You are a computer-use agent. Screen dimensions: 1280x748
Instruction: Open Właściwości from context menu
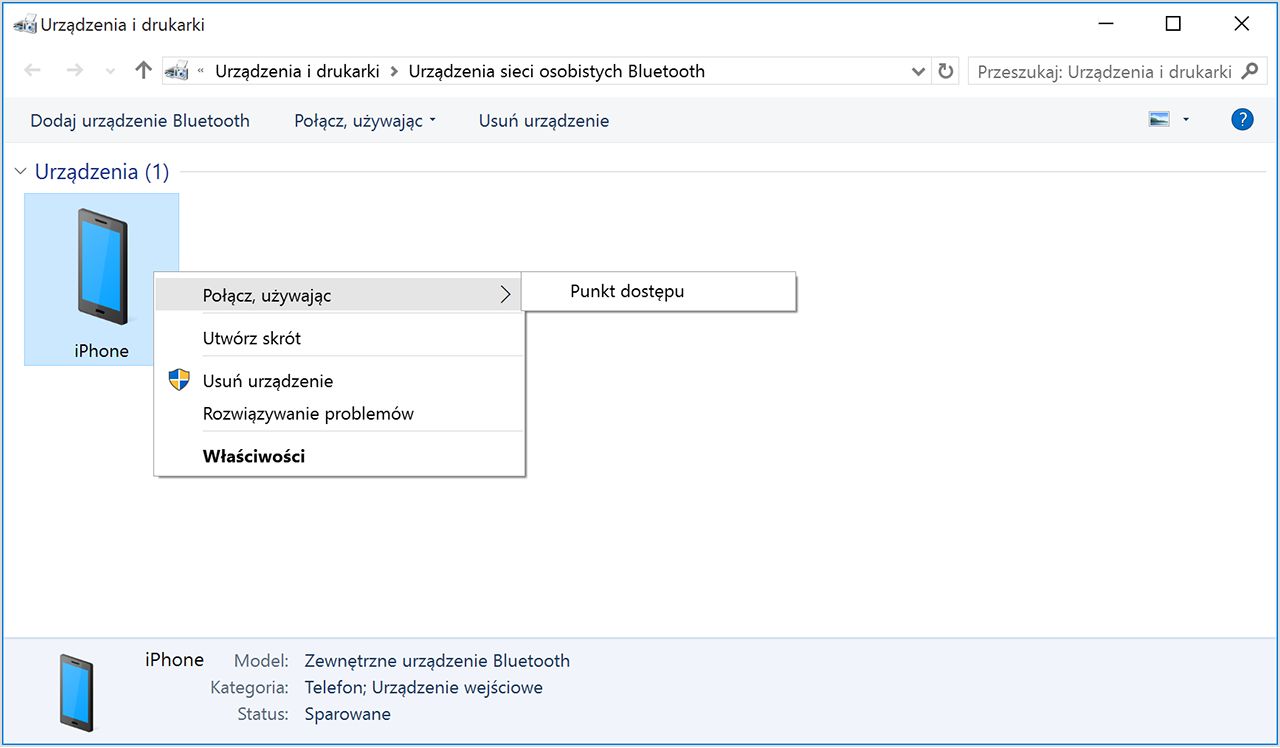339,456
